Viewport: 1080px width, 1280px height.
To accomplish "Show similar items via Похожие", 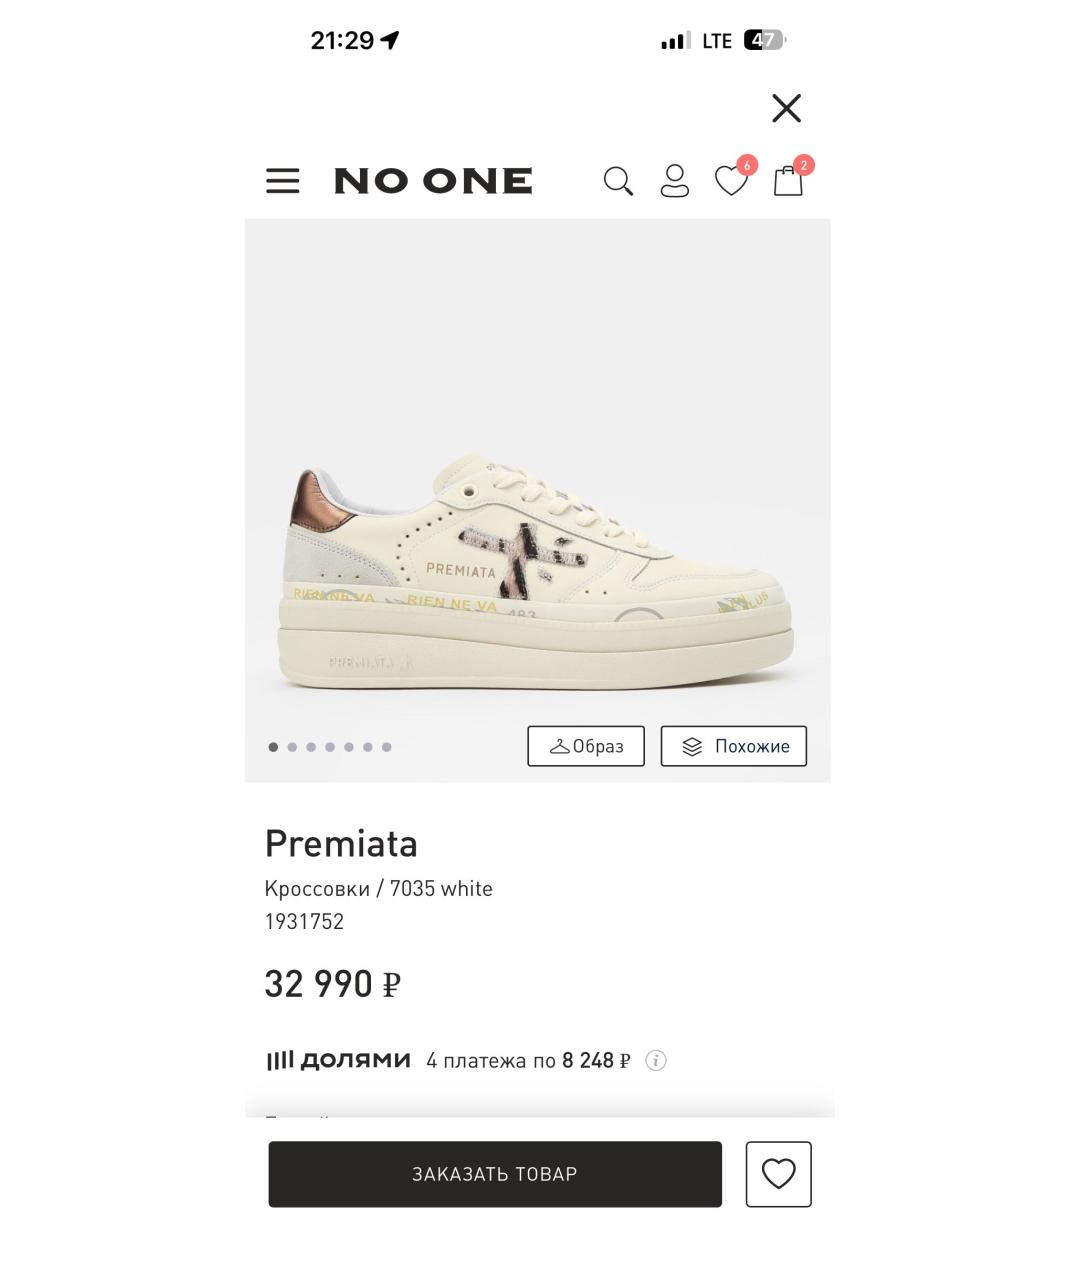I will coord(734,746).
